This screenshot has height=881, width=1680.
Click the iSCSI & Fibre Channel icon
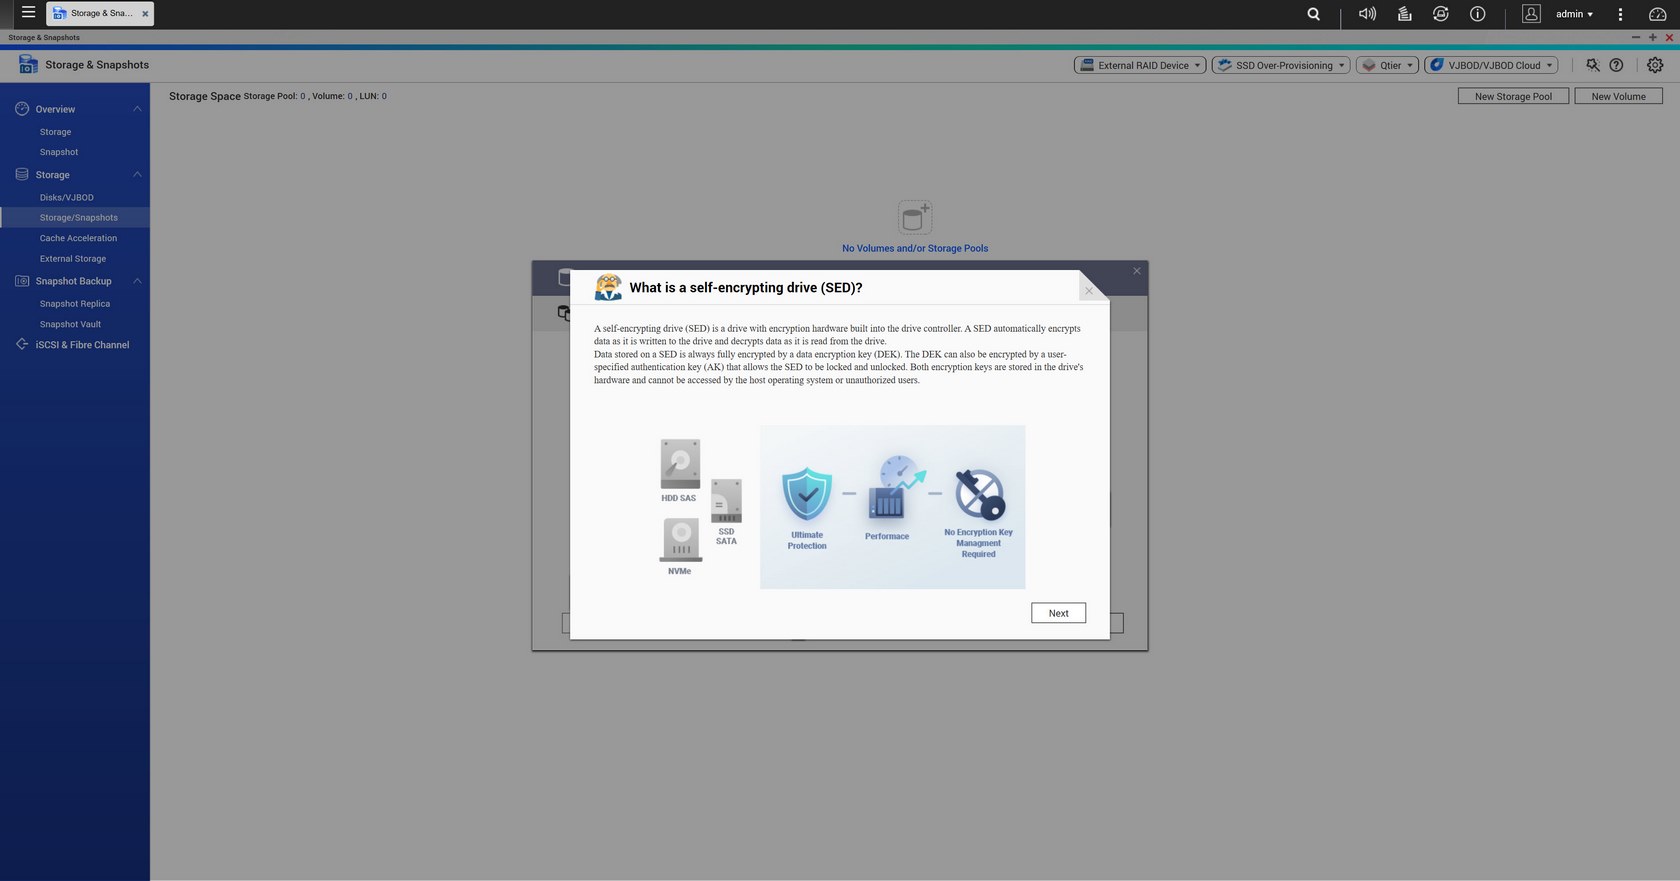pos(22,344)
